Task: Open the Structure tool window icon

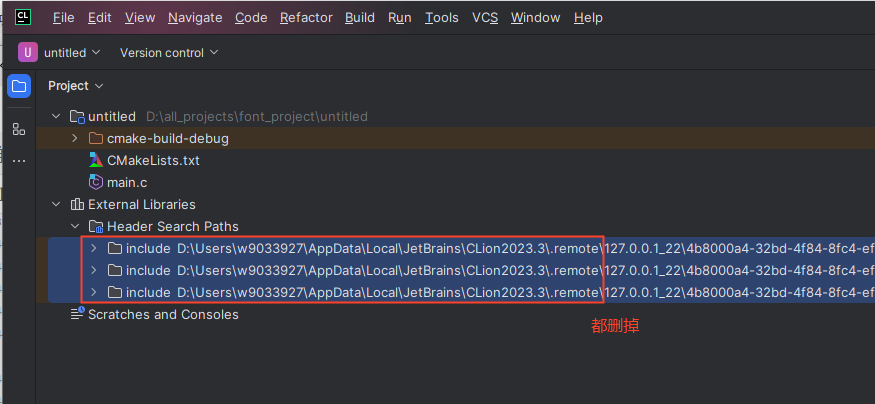Action: [x=19, y=129]
